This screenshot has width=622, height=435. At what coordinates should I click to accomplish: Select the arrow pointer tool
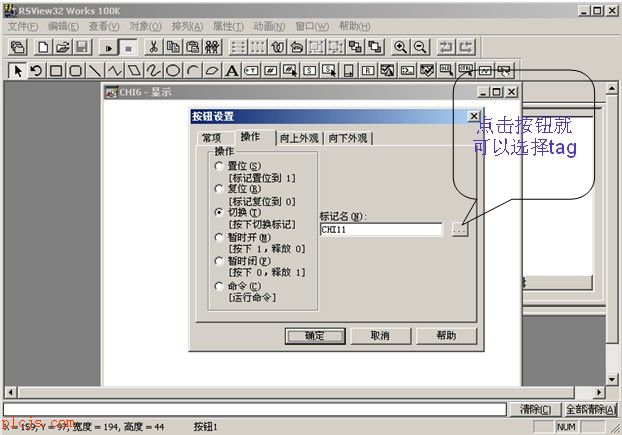click(18, 71)
